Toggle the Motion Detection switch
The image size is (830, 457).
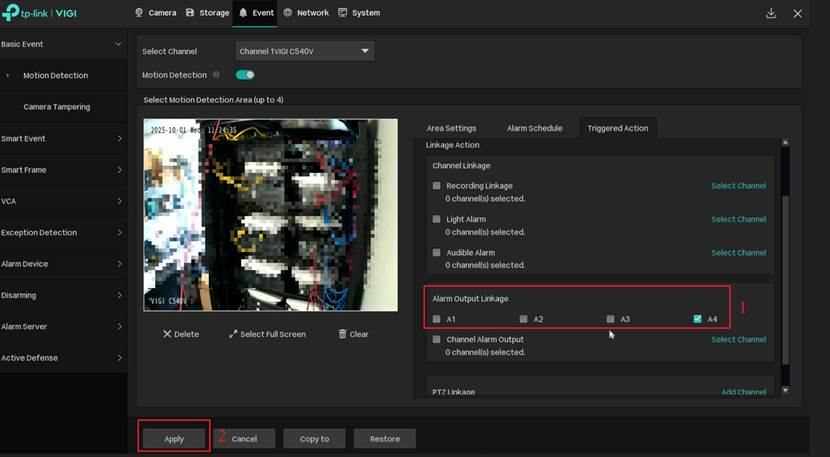[245, 75]
